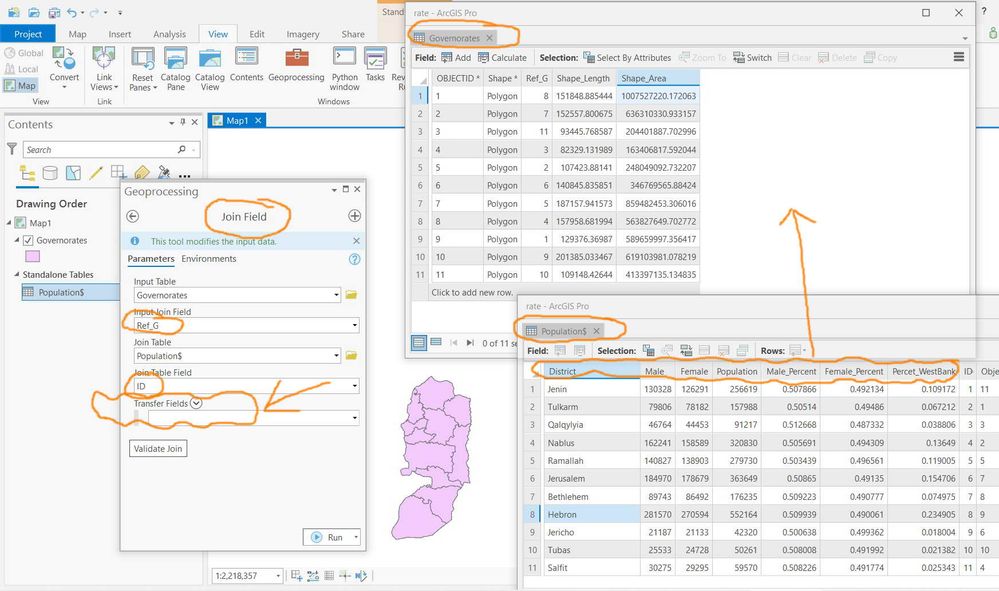This screenshot has height=591, width=999.
Task: Open Reset Panes dropdown
Action: (x=143, y=69)
